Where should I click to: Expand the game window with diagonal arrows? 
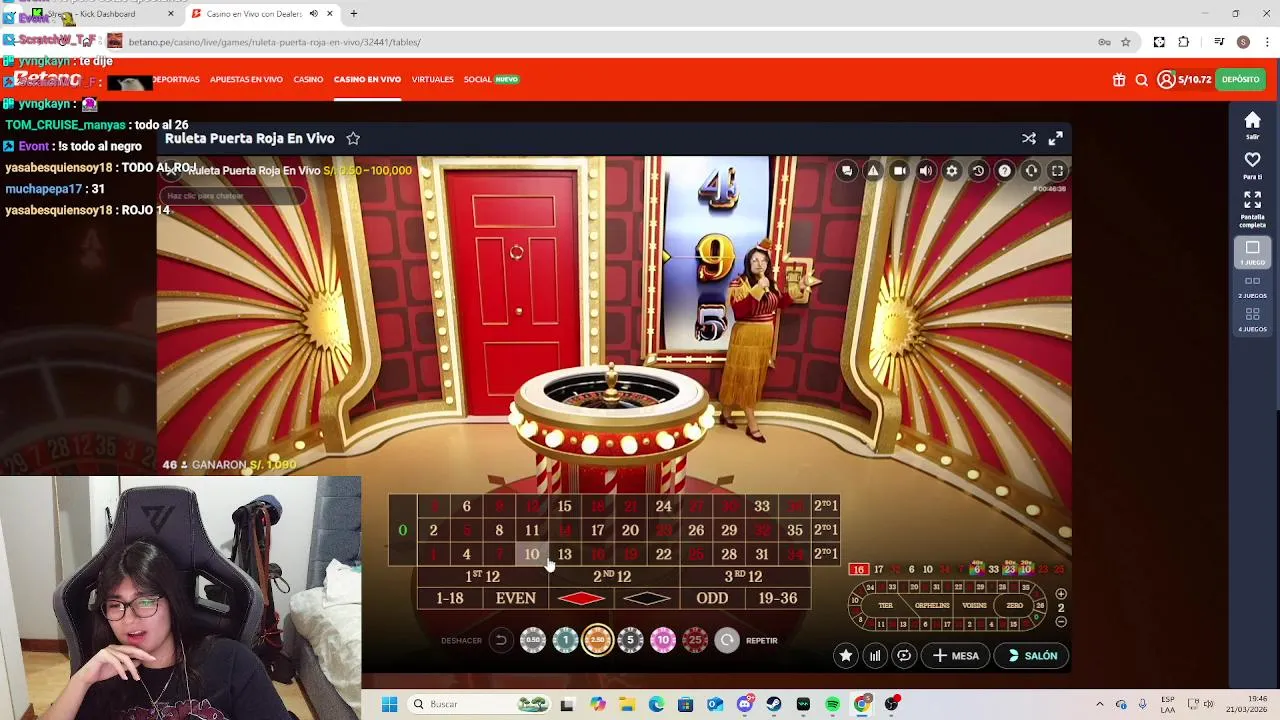coord(1055,139)
